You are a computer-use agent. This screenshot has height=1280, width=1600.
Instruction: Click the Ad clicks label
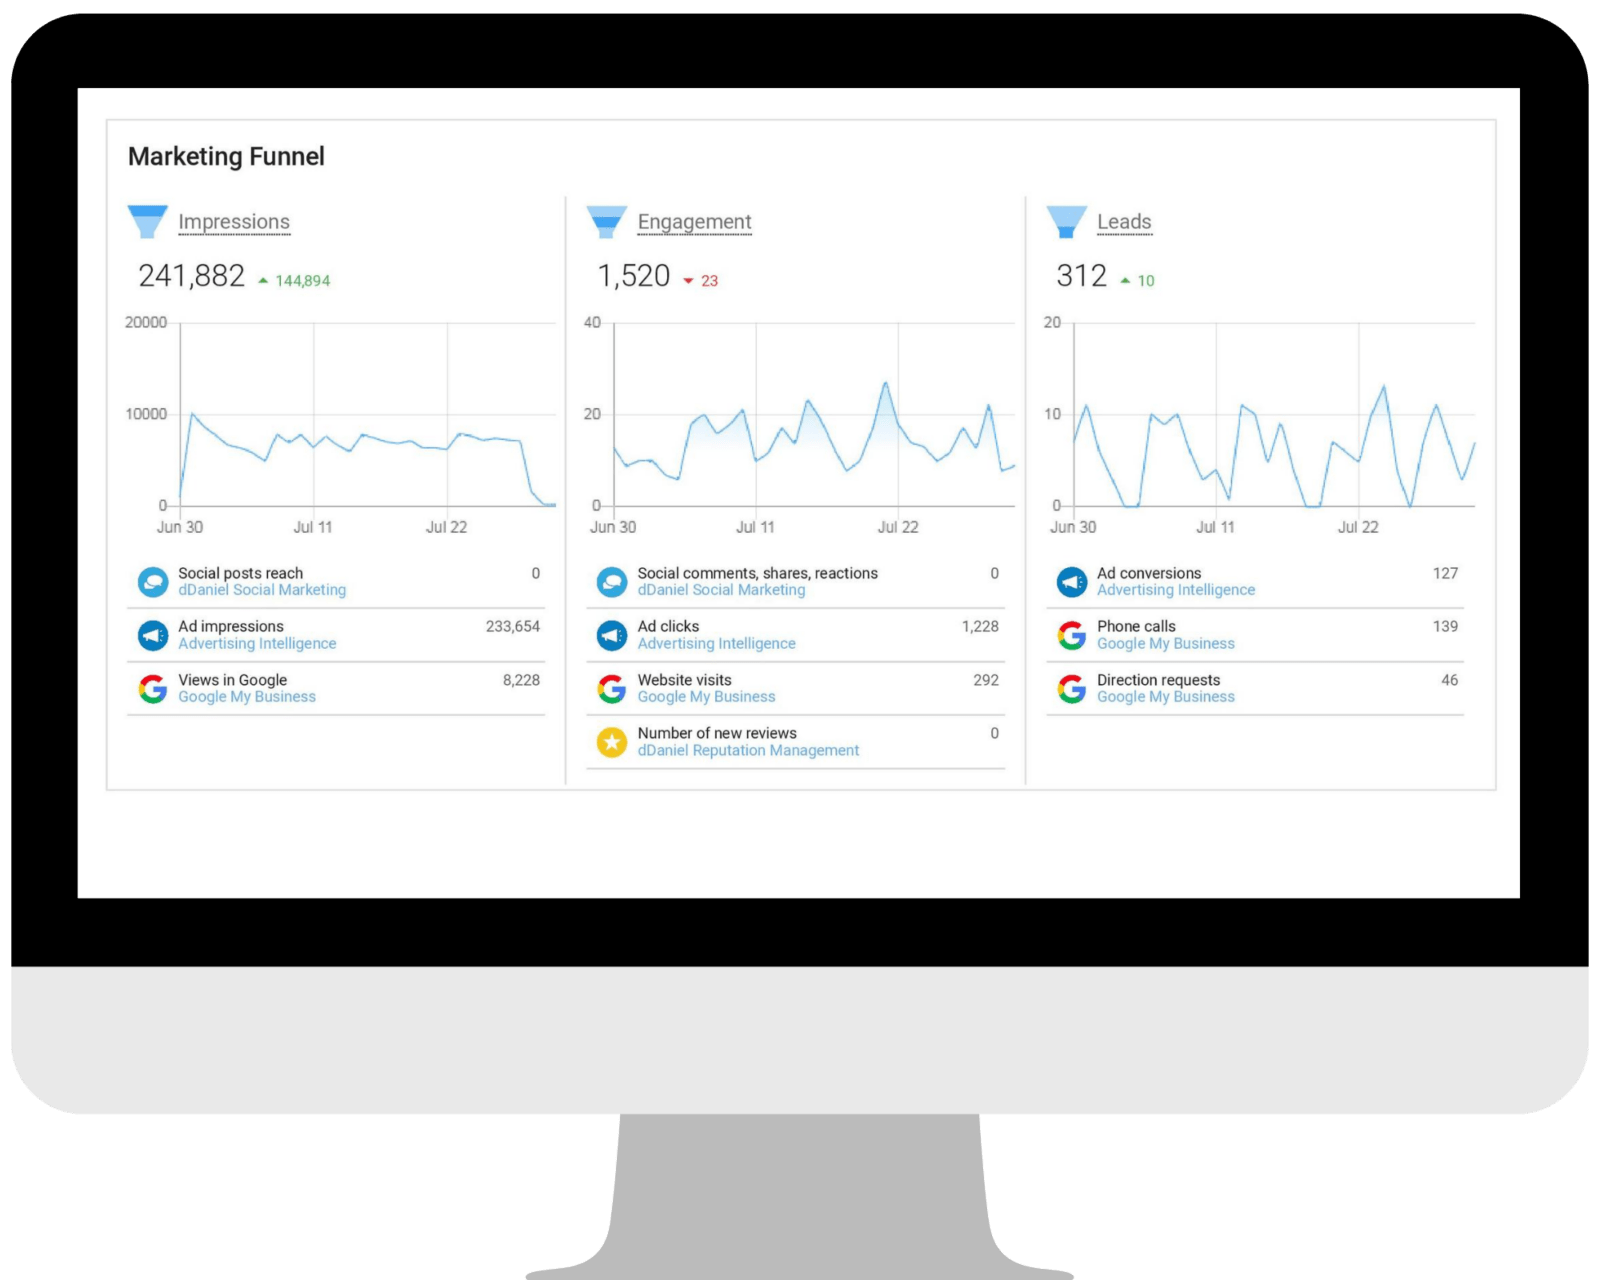point(668,626)
